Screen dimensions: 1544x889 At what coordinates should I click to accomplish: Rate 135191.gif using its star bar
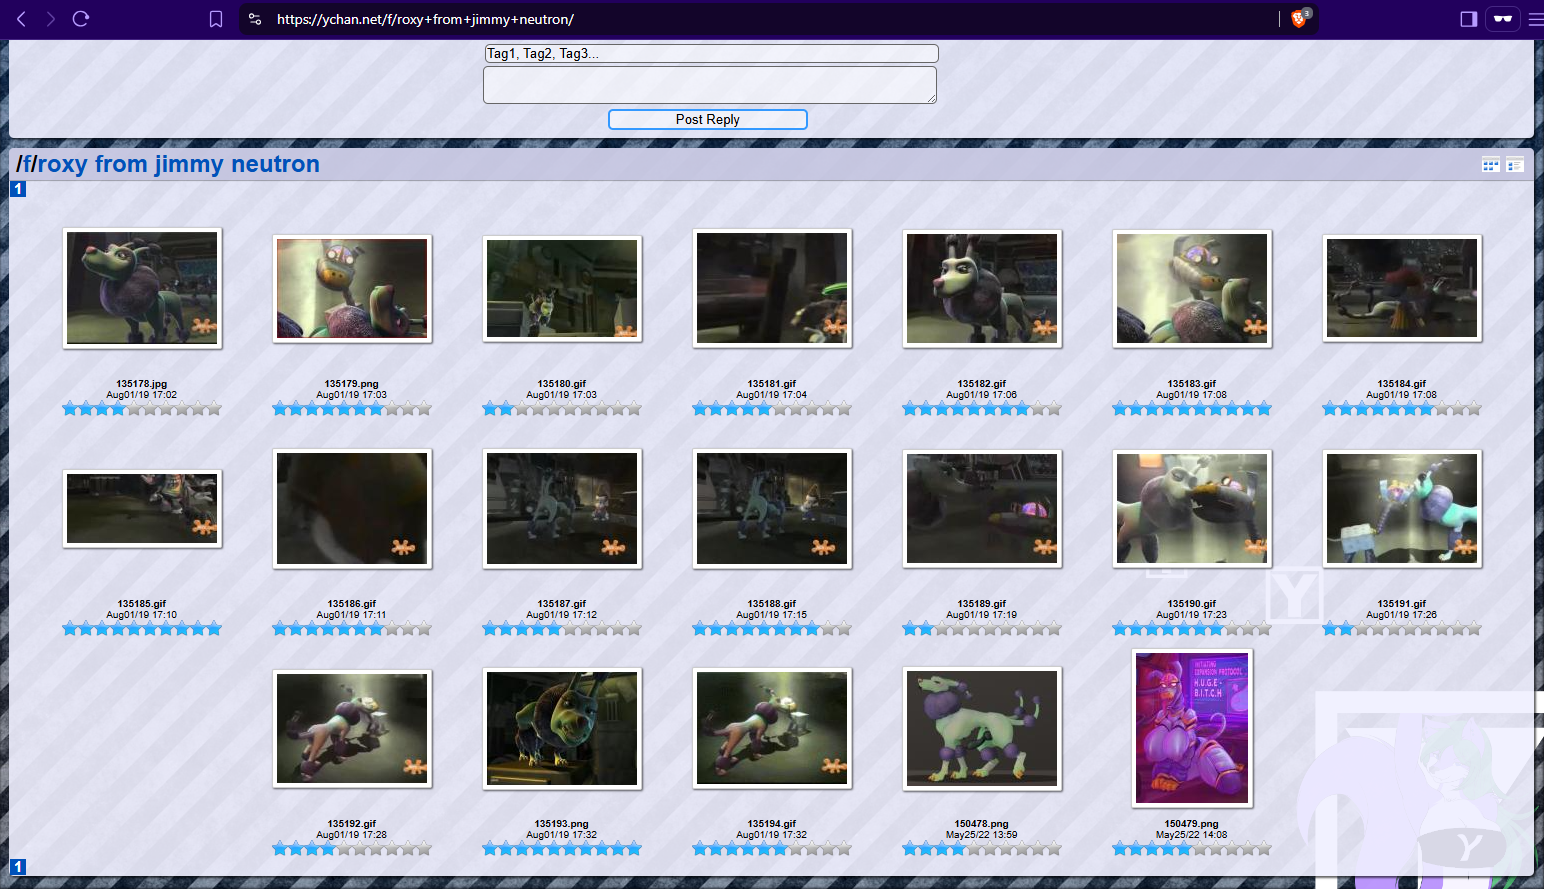coord(1402,629)
